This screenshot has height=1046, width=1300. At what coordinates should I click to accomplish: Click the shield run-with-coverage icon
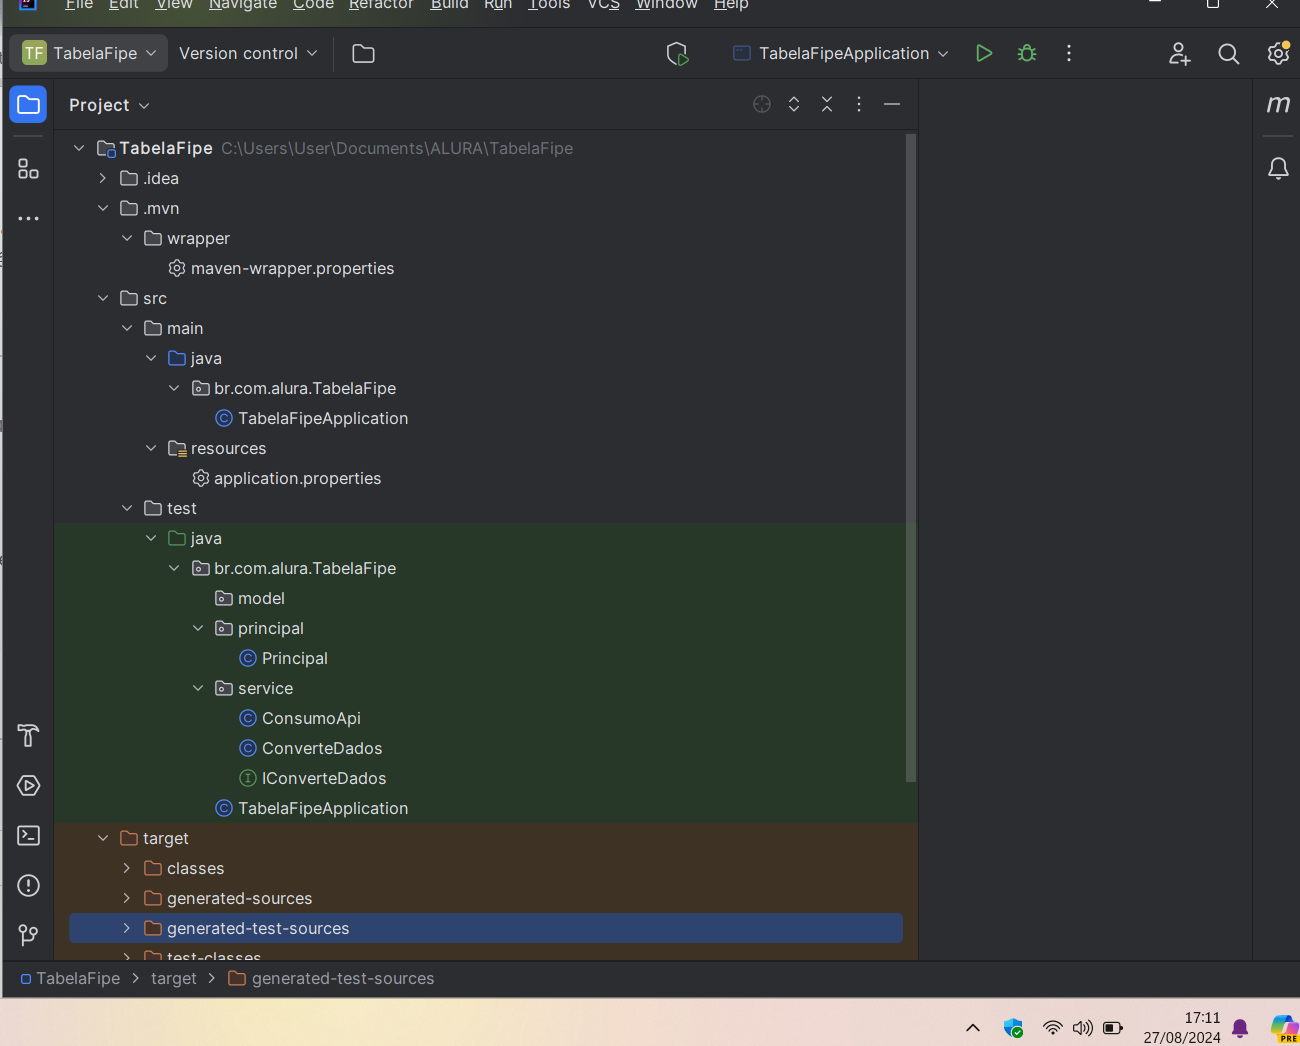point(677,54)
